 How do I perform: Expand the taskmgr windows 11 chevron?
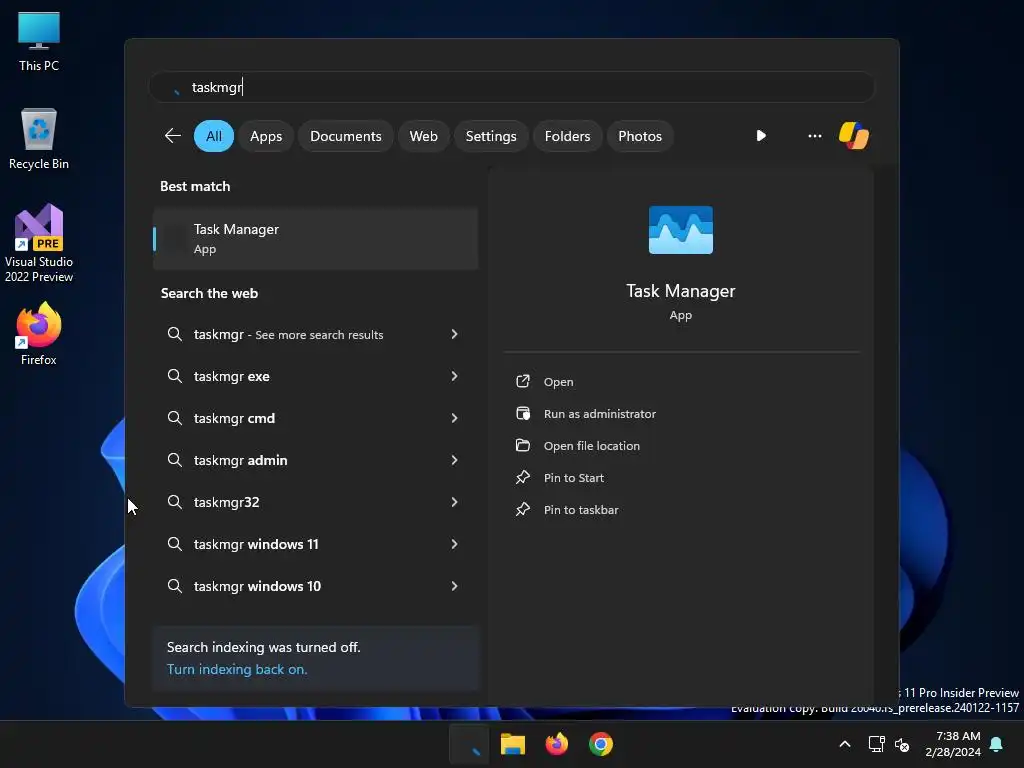click(455, 544)
